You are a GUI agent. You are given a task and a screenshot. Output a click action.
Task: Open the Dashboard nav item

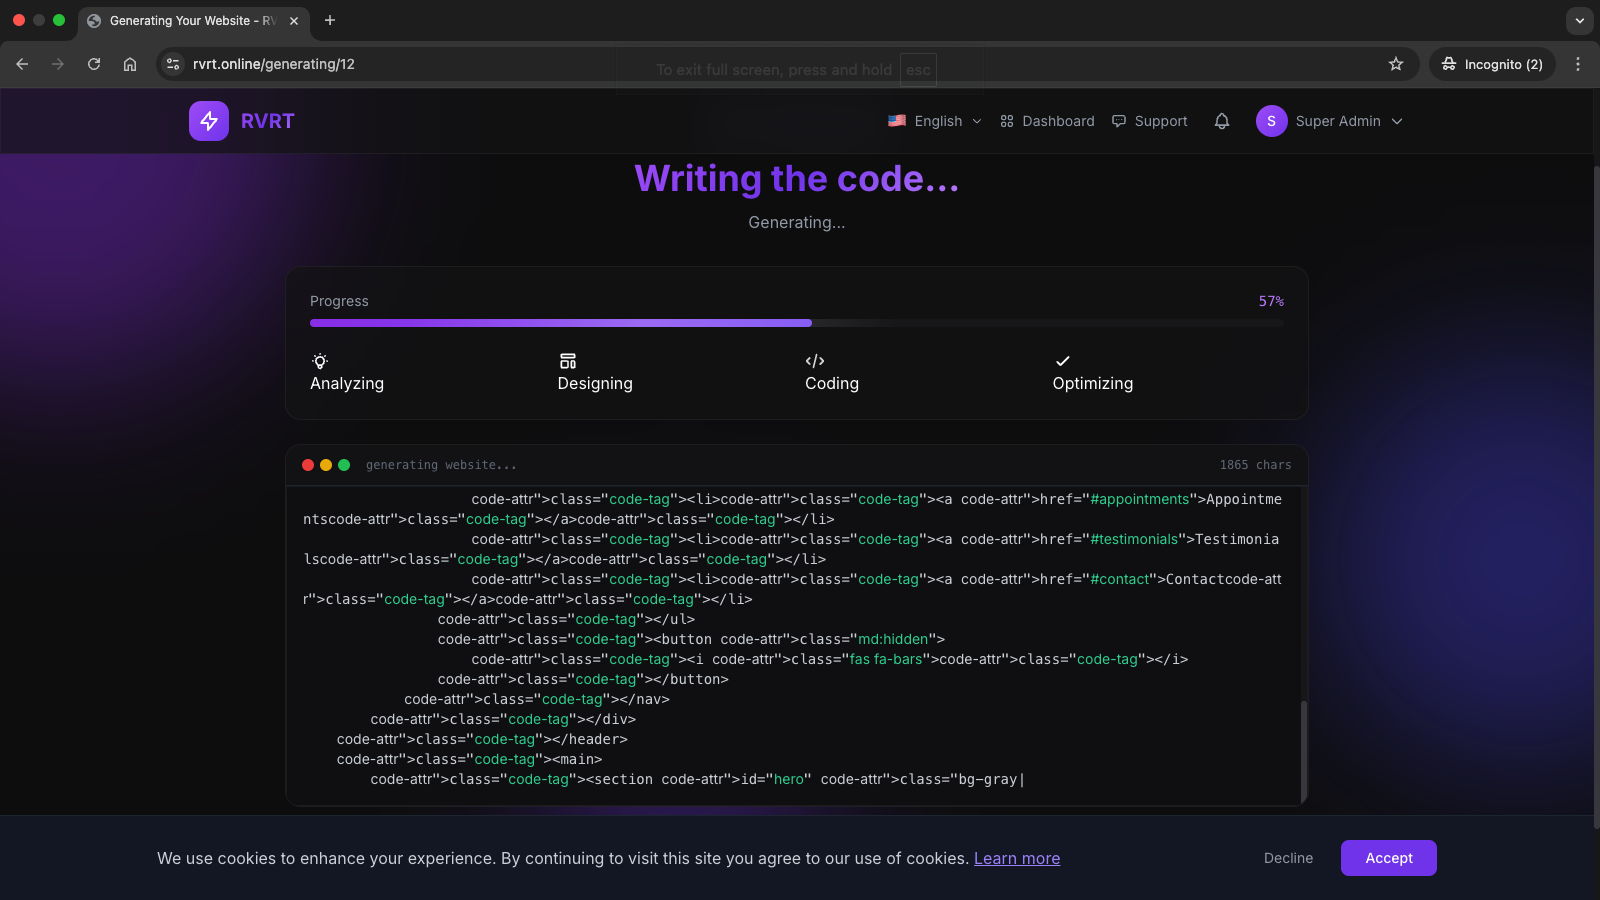point(1047,121)
